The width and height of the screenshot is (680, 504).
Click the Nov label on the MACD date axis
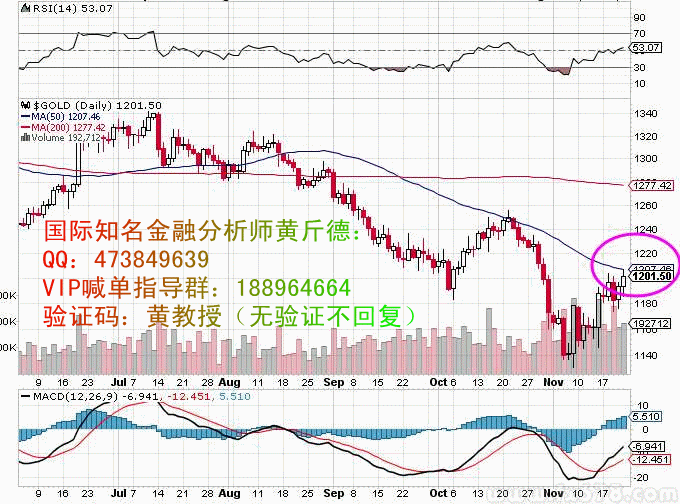click(554, 493)
